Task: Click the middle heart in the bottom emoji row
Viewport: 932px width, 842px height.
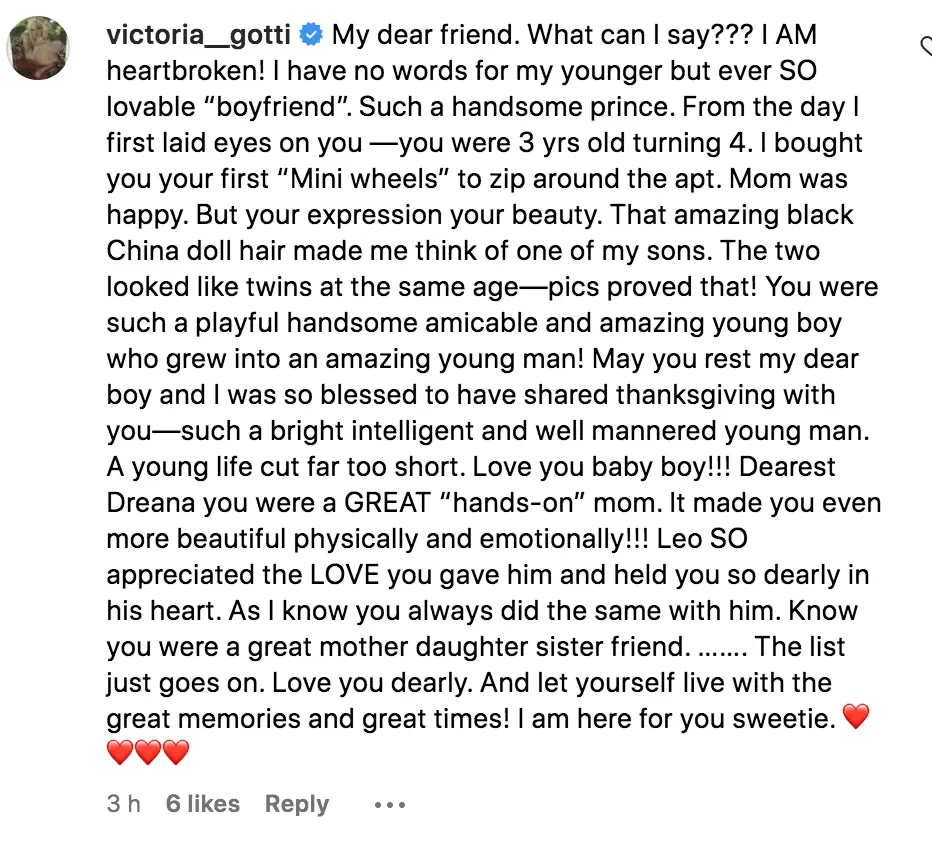Action: 148,752
